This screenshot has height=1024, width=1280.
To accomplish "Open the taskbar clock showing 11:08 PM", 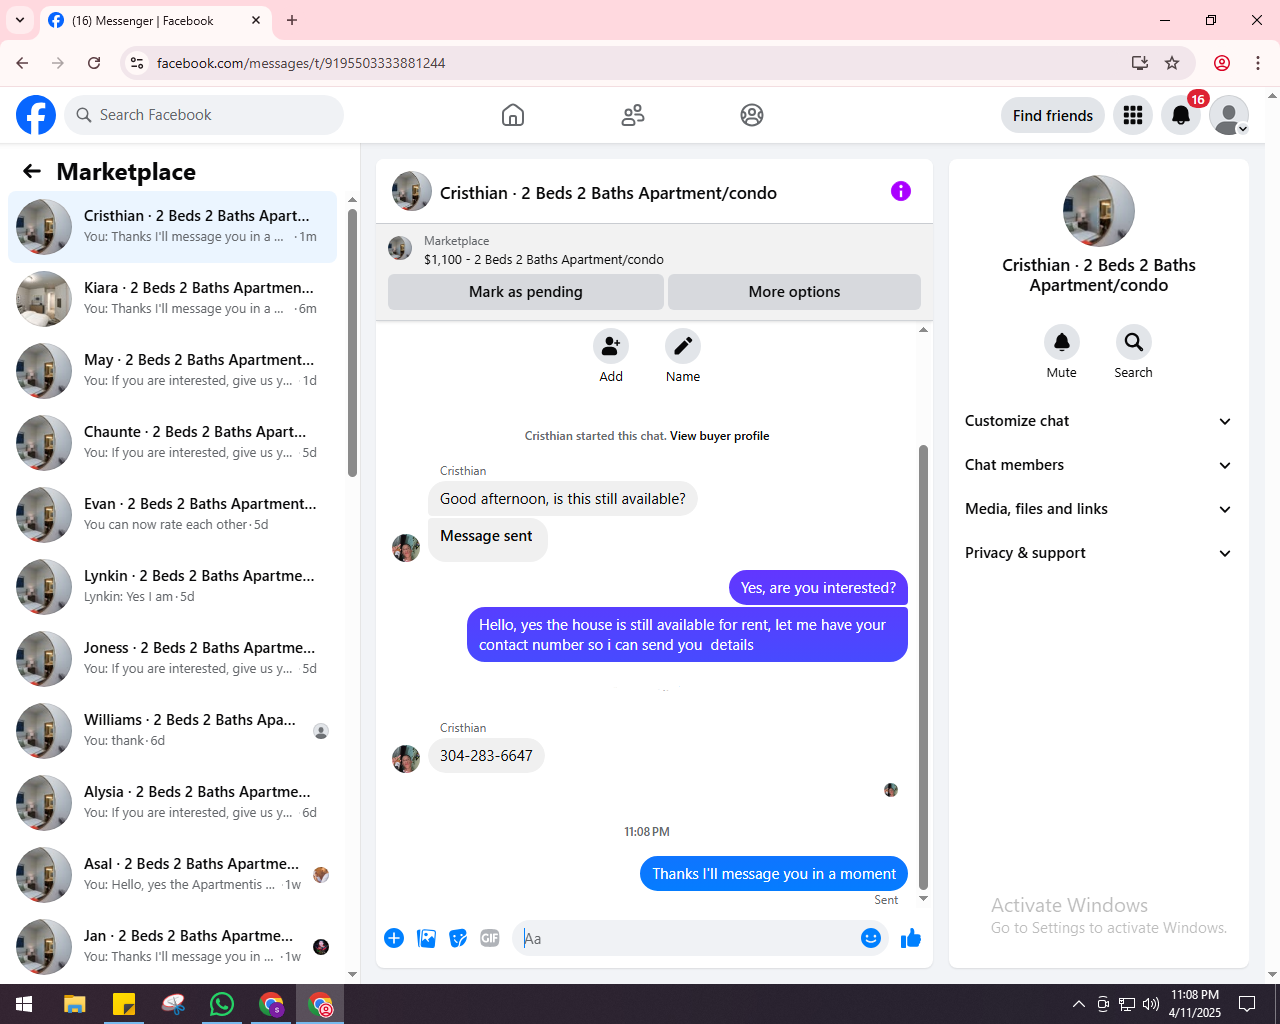I will point(1195,1004).
